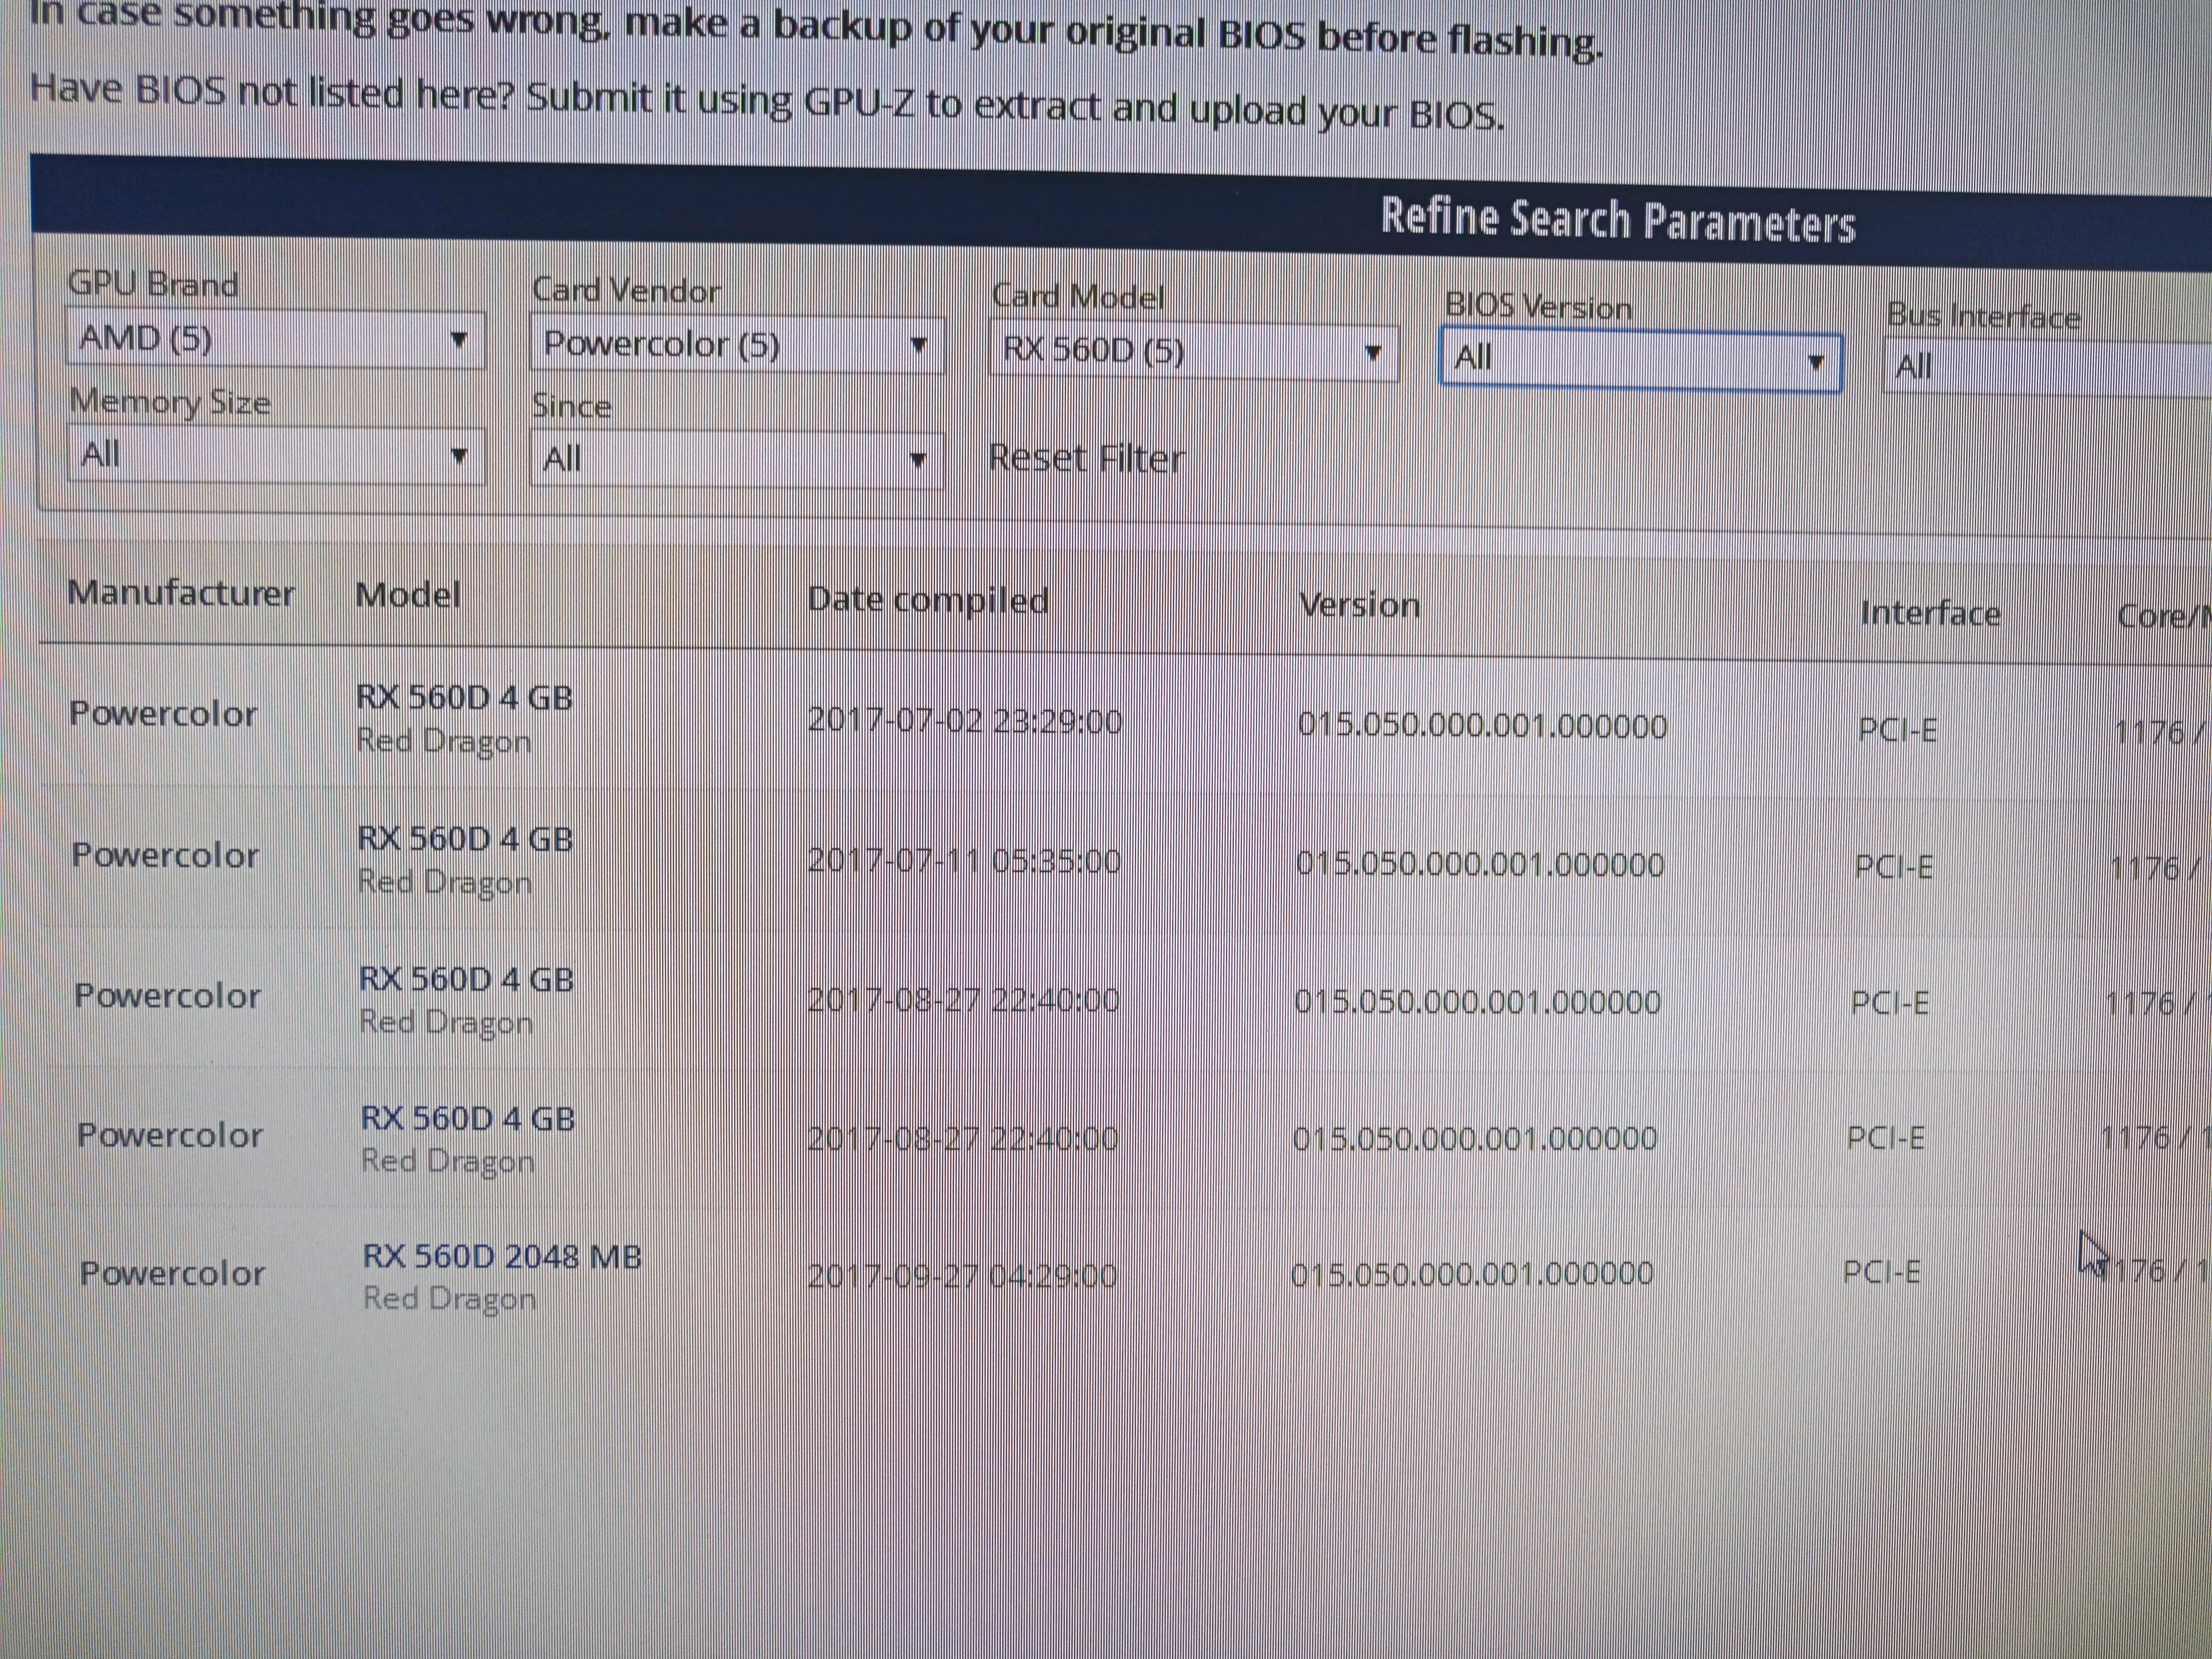Expand the Card Vendor dropdown showing Powercolor
2212x1659 pixels.
pyautogui.click(x=736, y=346)
